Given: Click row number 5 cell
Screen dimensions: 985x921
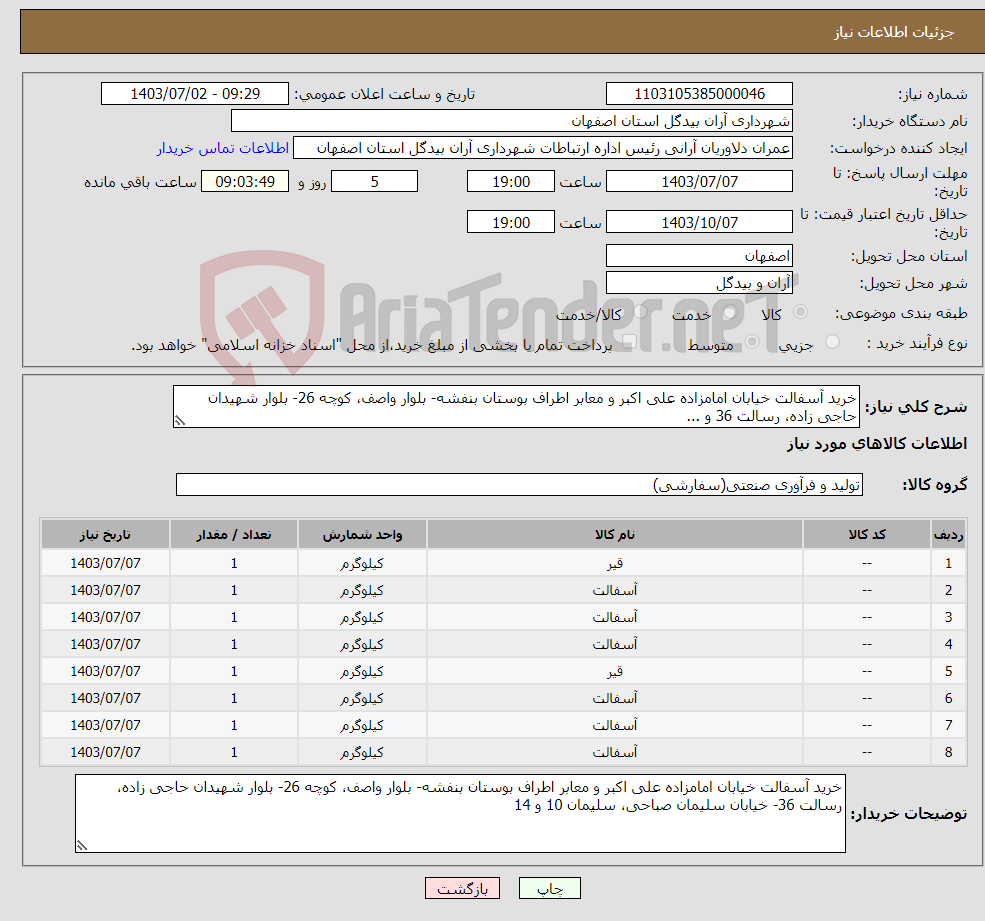Looking at the screenshot, I should tap(948, 671).
